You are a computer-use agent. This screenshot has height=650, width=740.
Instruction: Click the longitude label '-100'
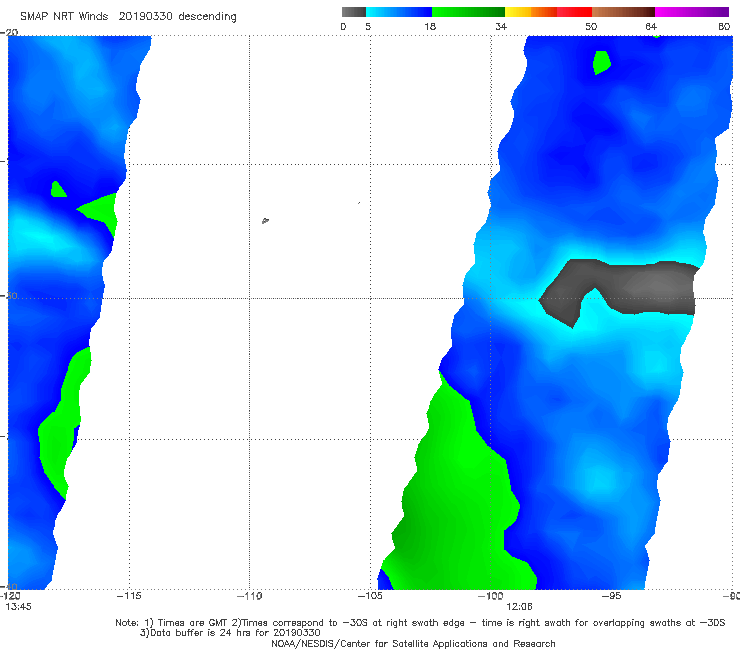(490, 596)
